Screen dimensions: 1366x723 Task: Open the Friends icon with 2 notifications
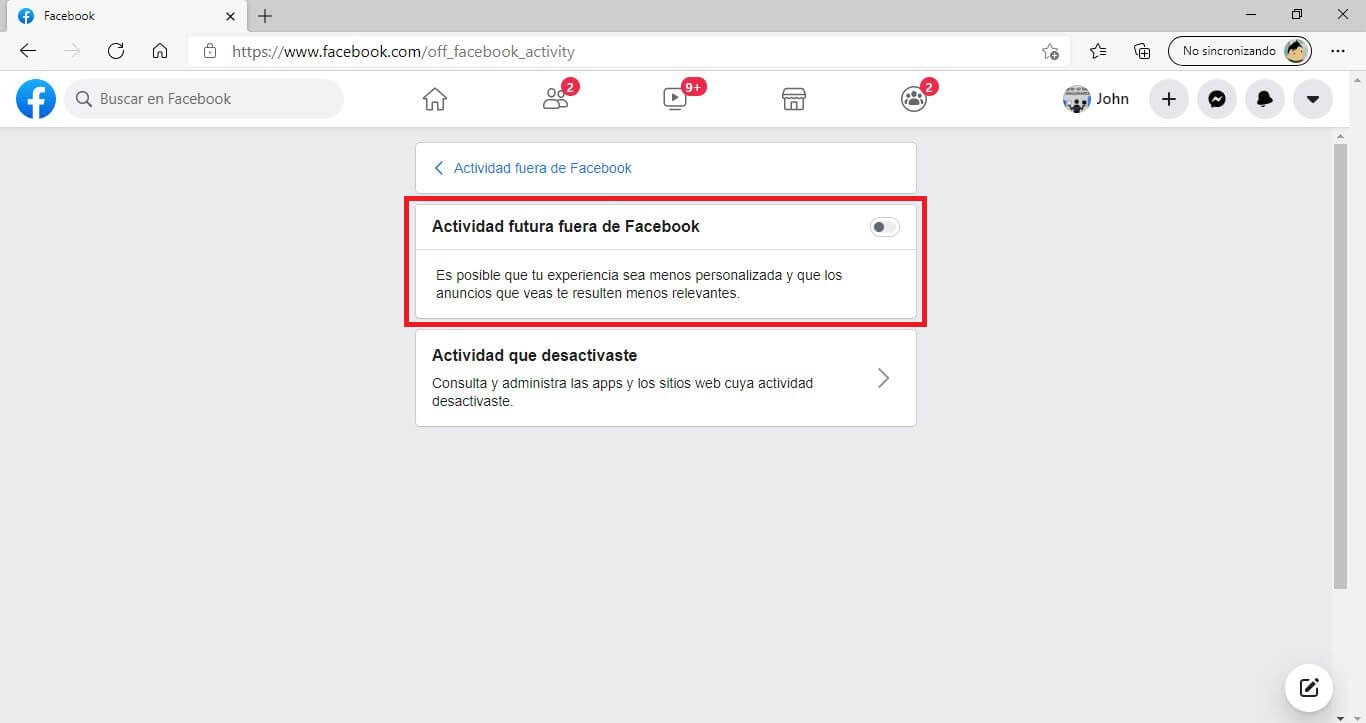(x=555, y=99)
